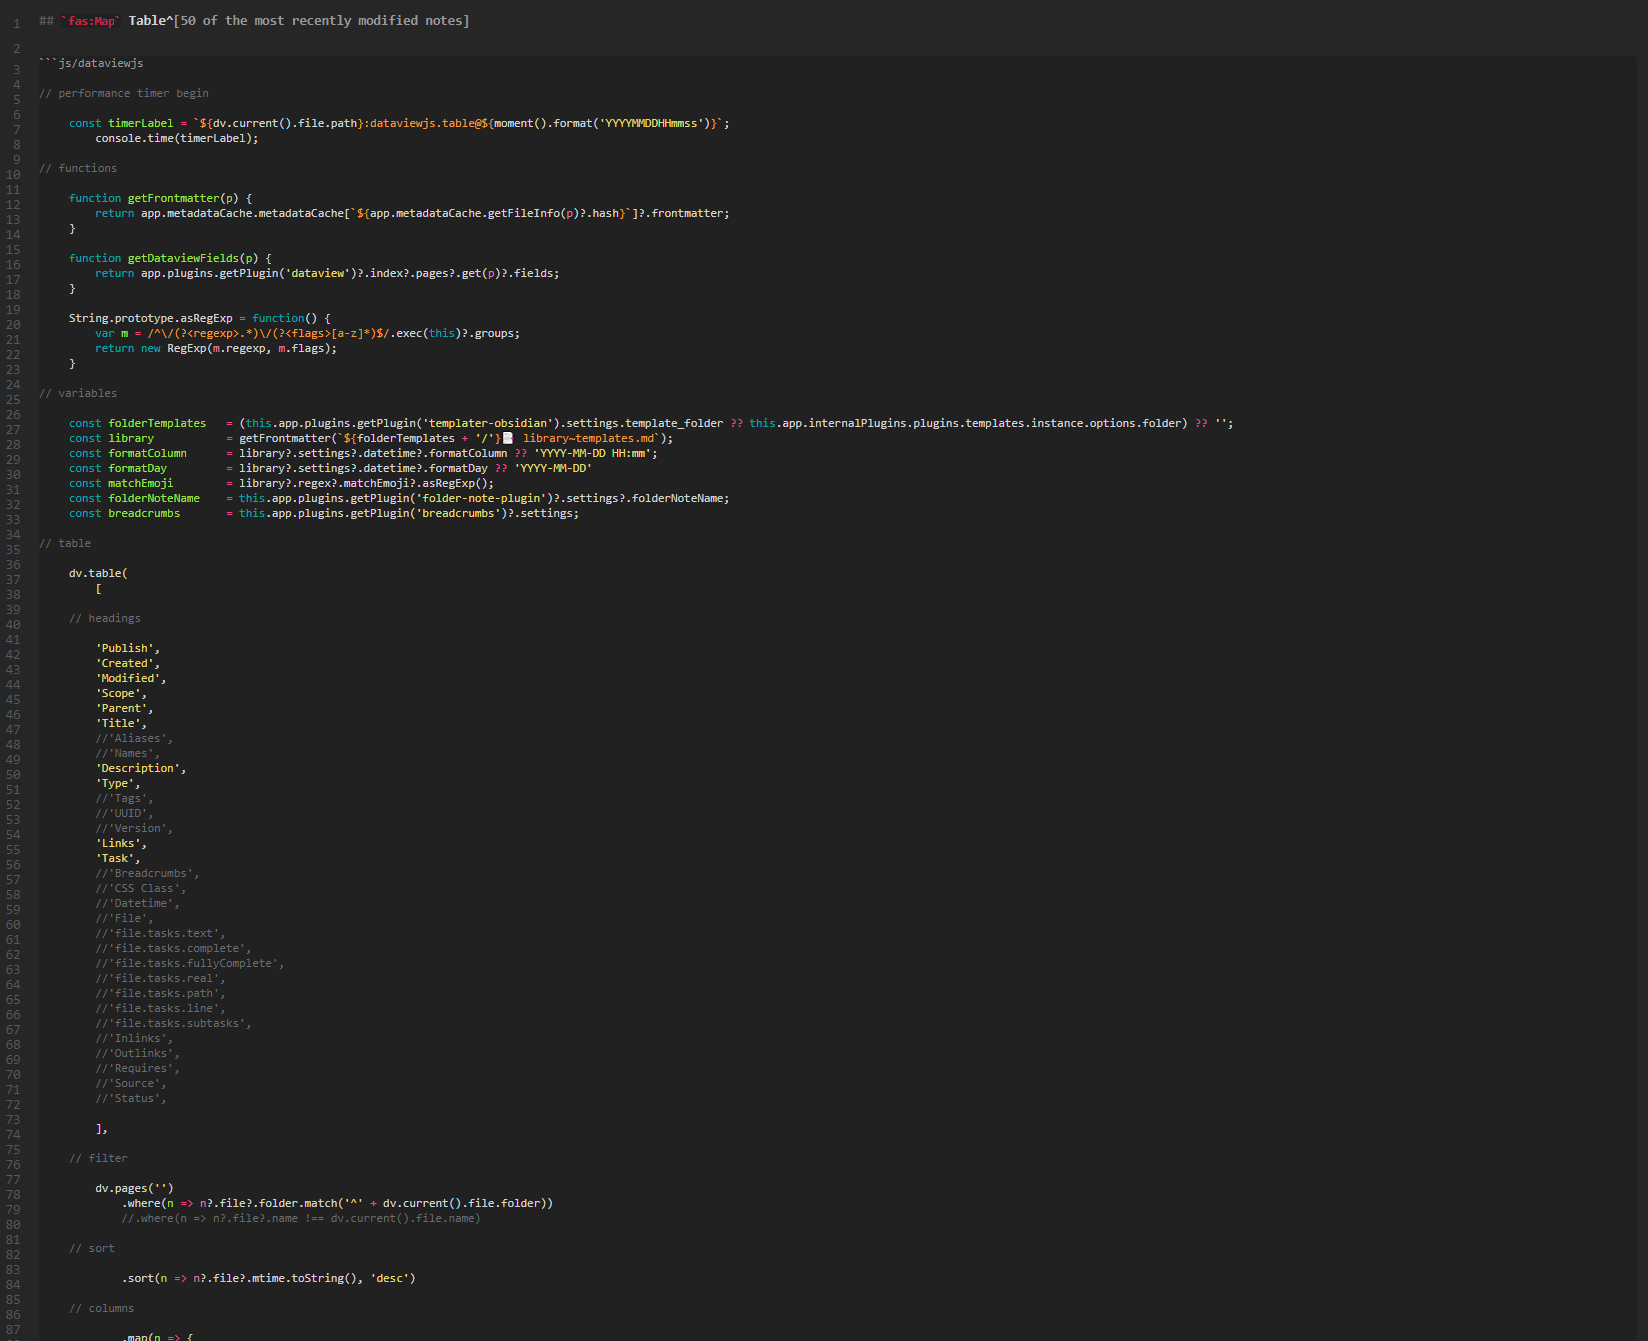Click 'return new RegExp(m.regexp, m.flags);'

coord(216,348)
